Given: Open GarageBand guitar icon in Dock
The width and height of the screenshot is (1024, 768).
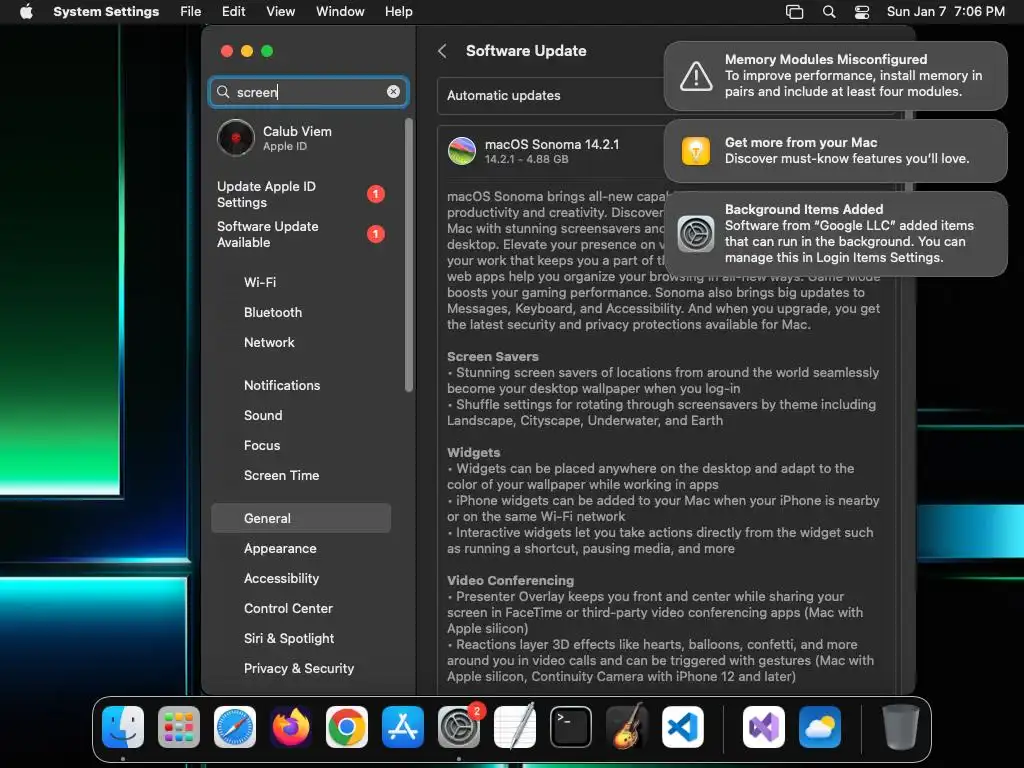Looking at the screenshot, I should pyautogui.click(x=627, y=727).
